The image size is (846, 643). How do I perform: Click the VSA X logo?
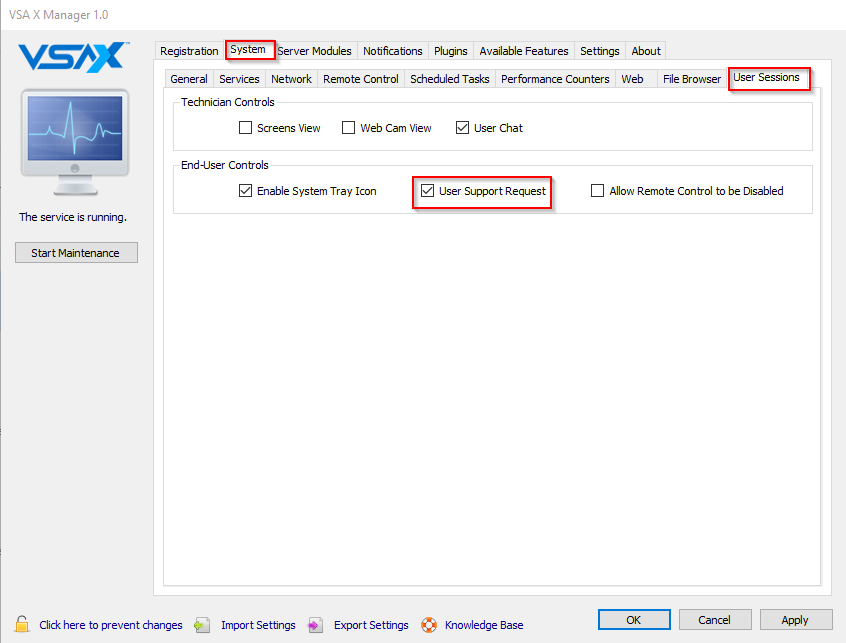(x=73, y=57)
